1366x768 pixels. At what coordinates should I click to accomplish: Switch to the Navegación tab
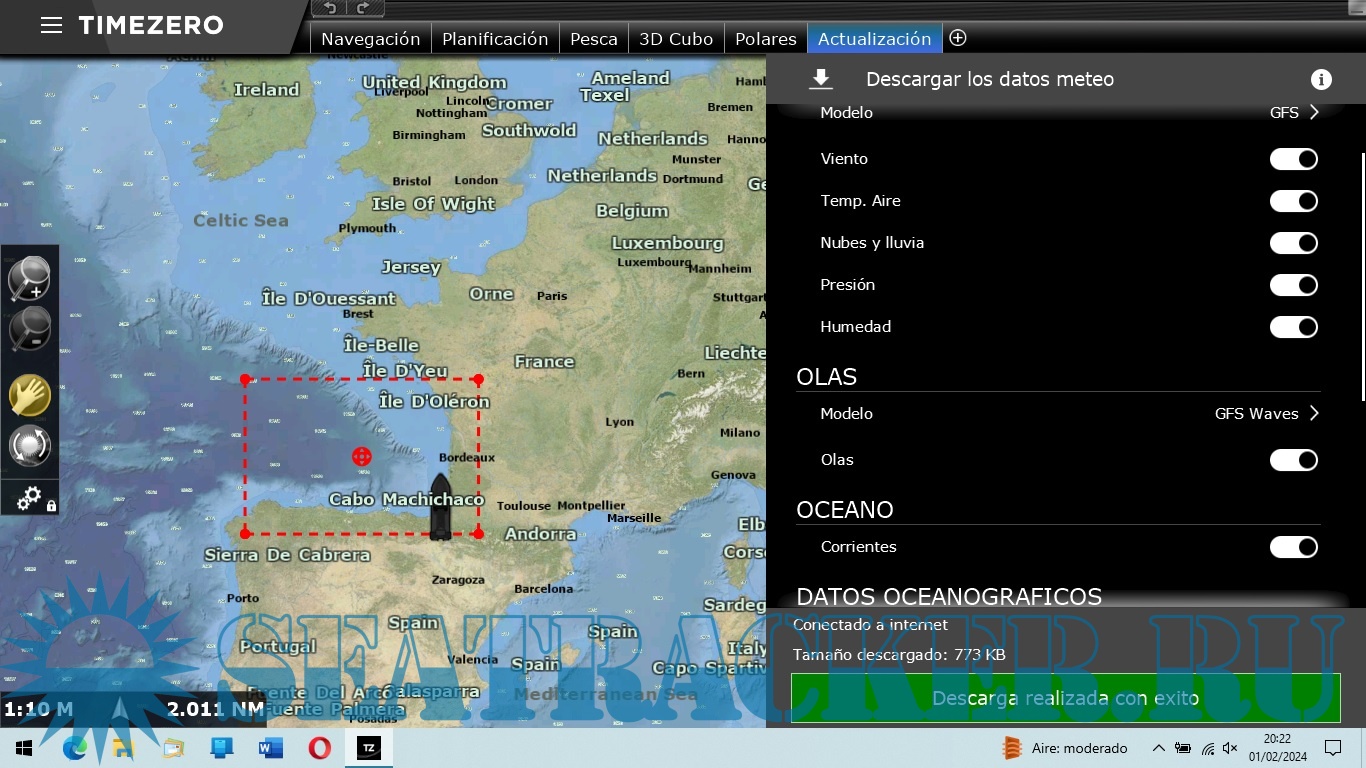click(x=370, y=39)
